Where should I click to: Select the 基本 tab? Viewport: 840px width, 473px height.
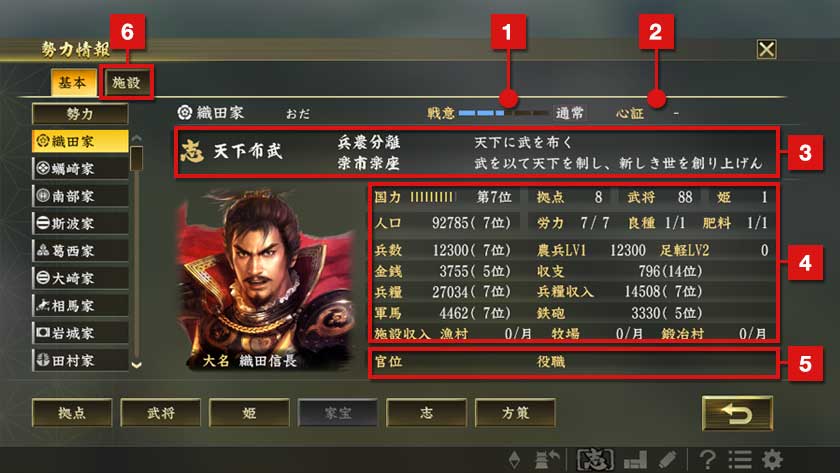click(73, 82)
